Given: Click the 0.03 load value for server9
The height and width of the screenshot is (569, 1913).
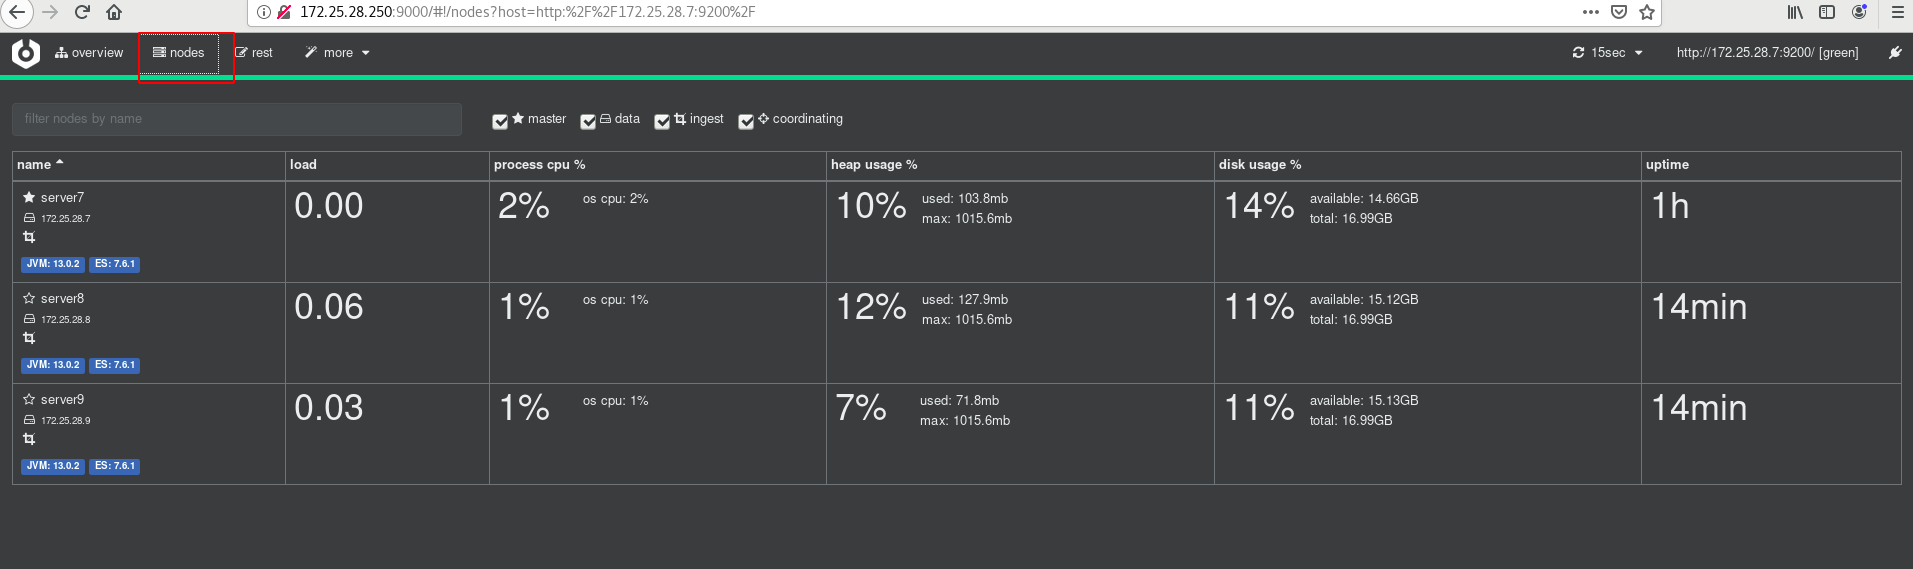Looking at the screenshot, I should [329, 408].
